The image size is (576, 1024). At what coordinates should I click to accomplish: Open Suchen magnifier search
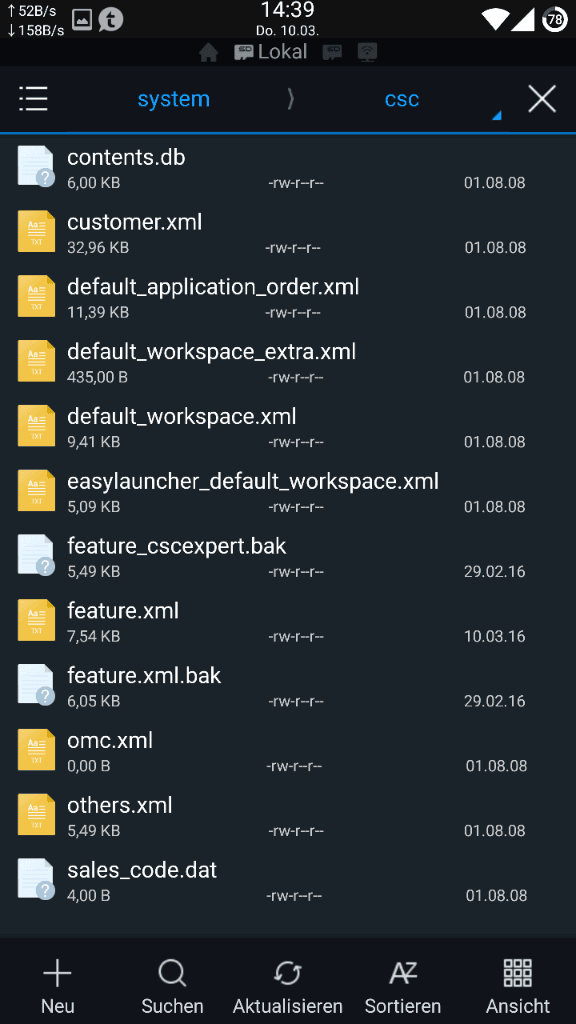[172, 974]
